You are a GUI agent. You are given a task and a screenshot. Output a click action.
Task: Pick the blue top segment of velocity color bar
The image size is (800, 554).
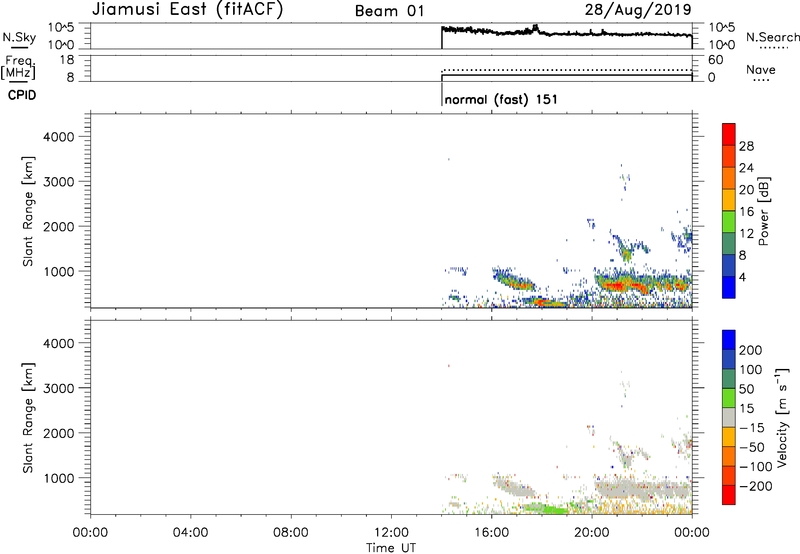(729, 340)
